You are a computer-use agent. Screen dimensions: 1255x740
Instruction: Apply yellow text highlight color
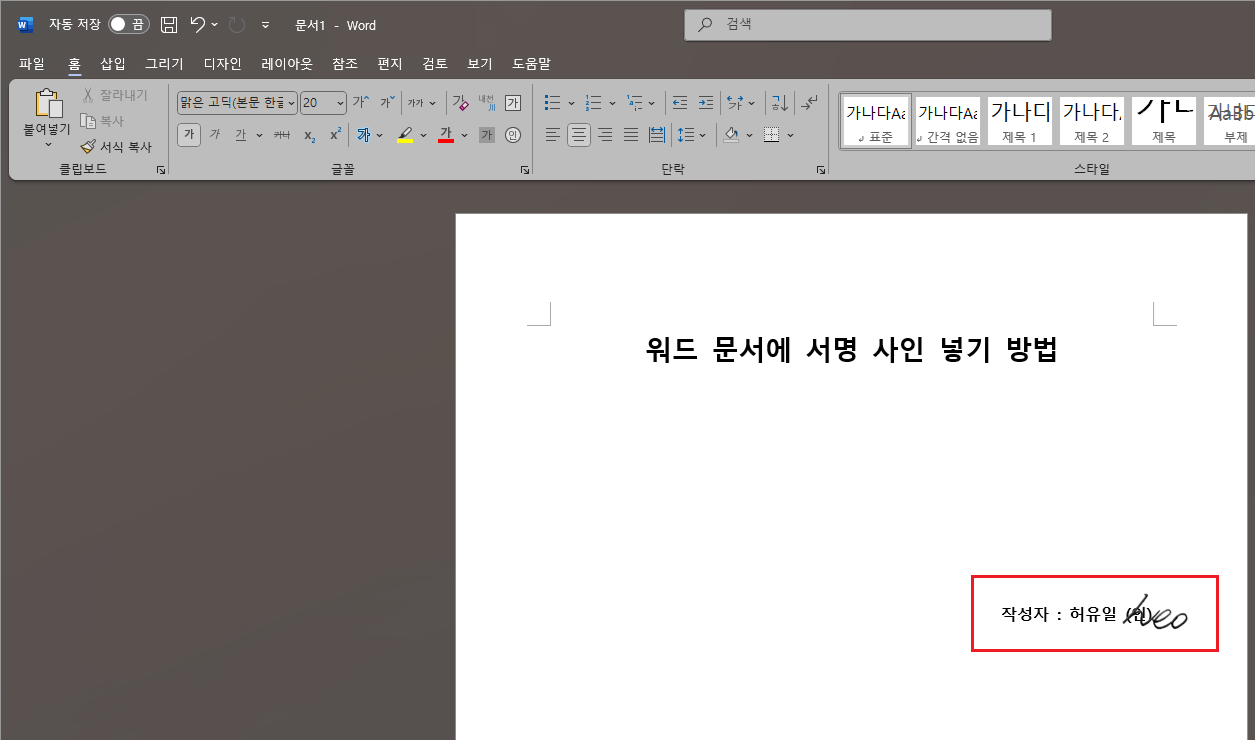coord(406,134)
